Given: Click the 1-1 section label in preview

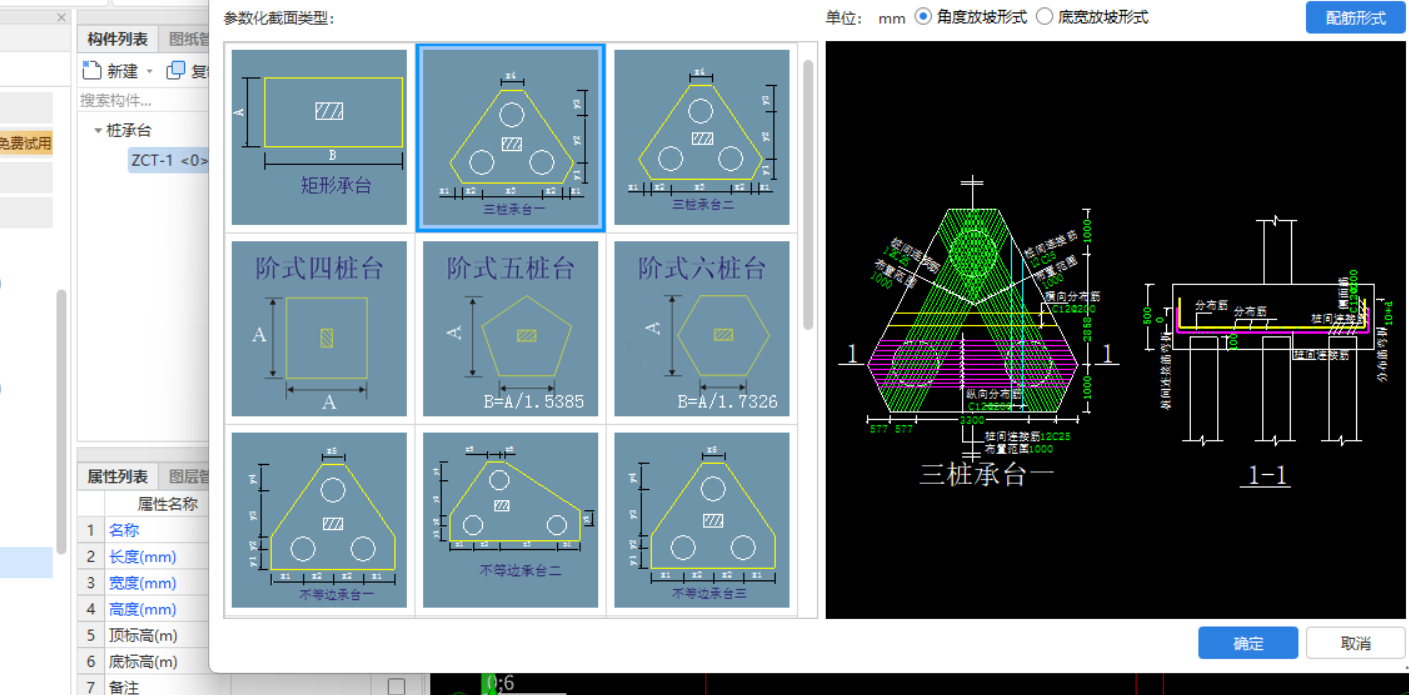Looking at the screenshot, I should (x=1267, y=476).
